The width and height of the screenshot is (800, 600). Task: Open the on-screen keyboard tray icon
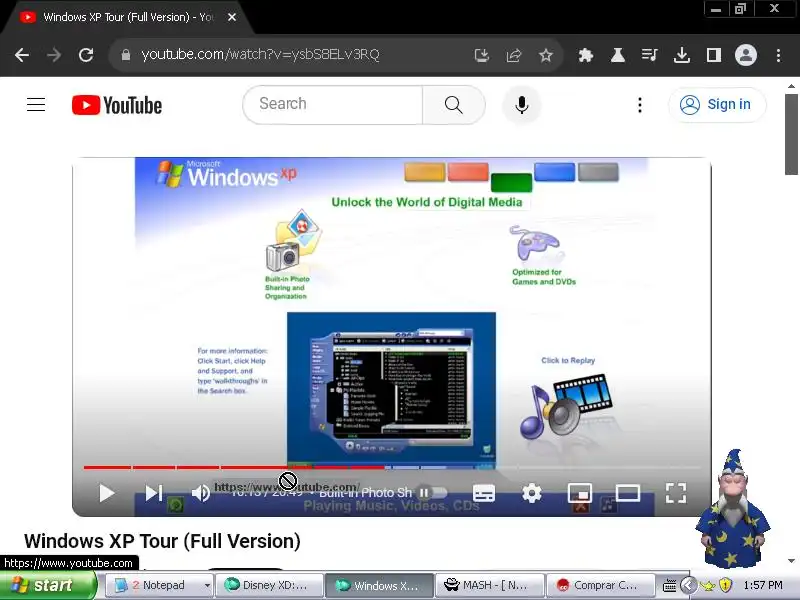[x=670, y=585]
